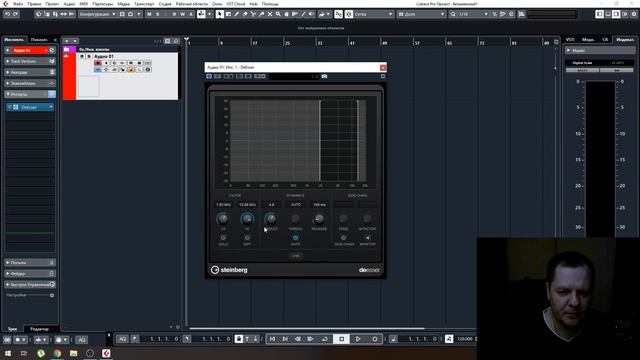
Task: Click the Steinberg logo in plugin
Action: pos(229,270)
